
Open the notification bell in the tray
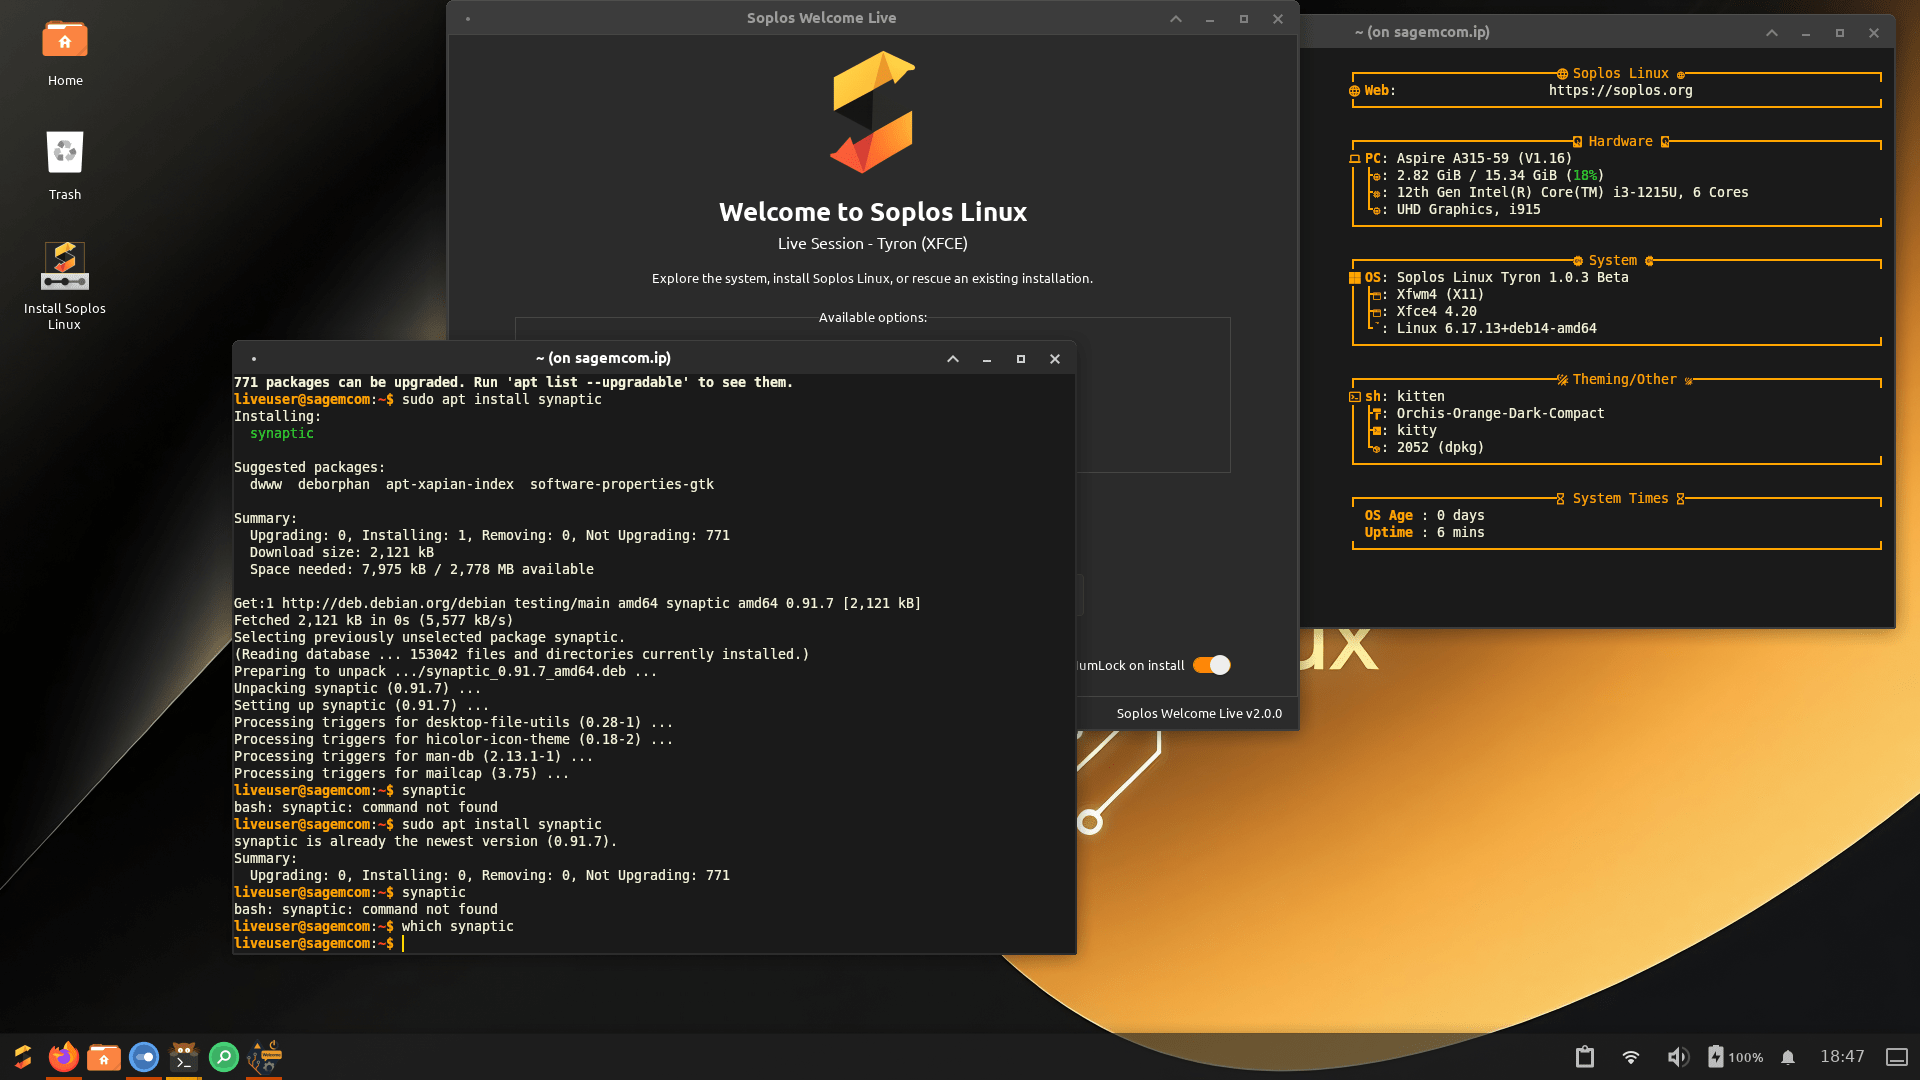(x=1788, y=1057)
